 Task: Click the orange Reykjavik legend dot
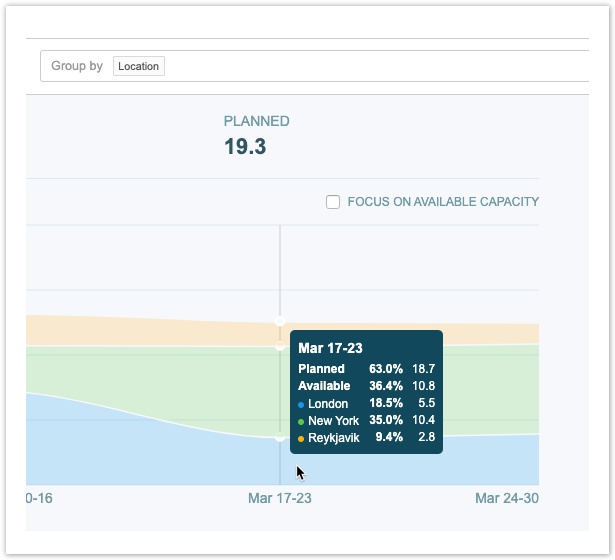(302, 438)
